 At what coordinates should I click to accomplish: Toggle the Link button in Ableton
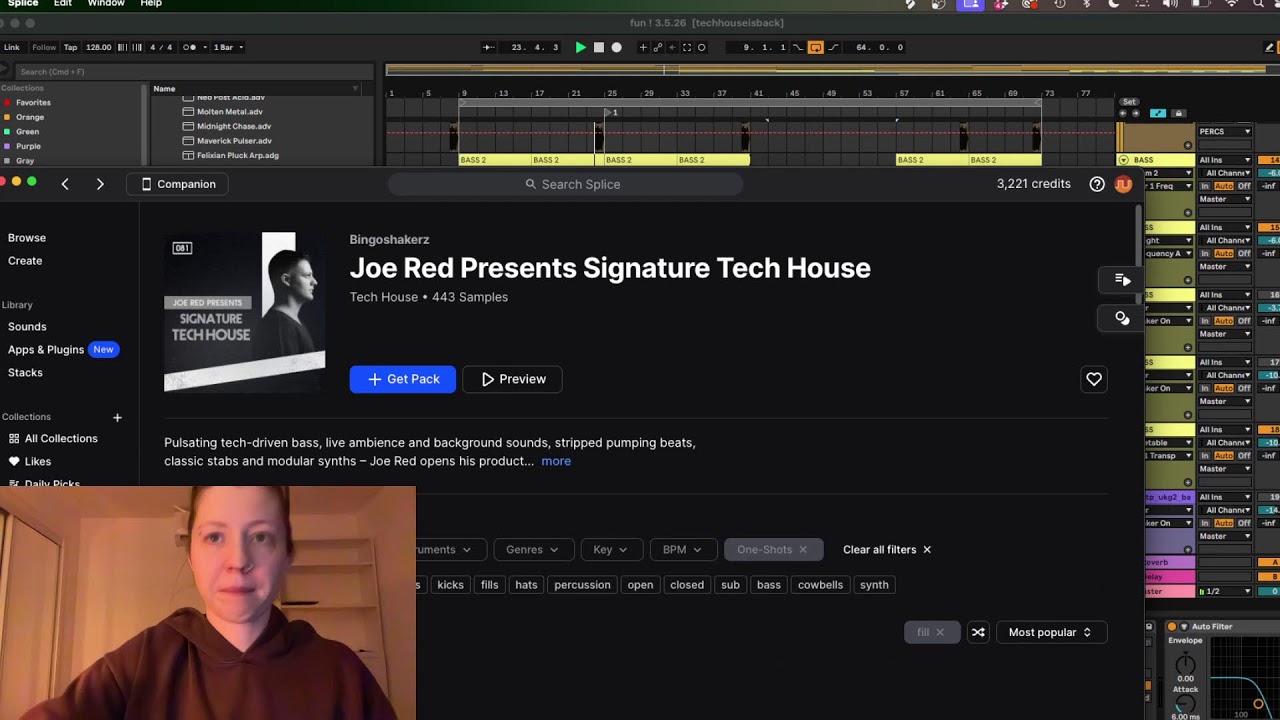(12, 47)
